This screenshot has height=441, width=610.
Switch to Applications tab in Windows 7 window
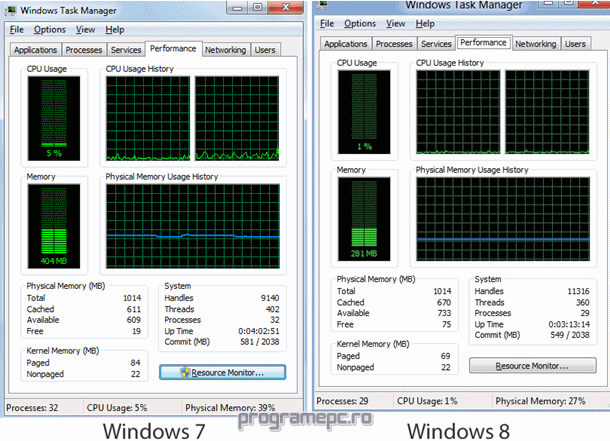pyautogui.click(x=35, y=50)
